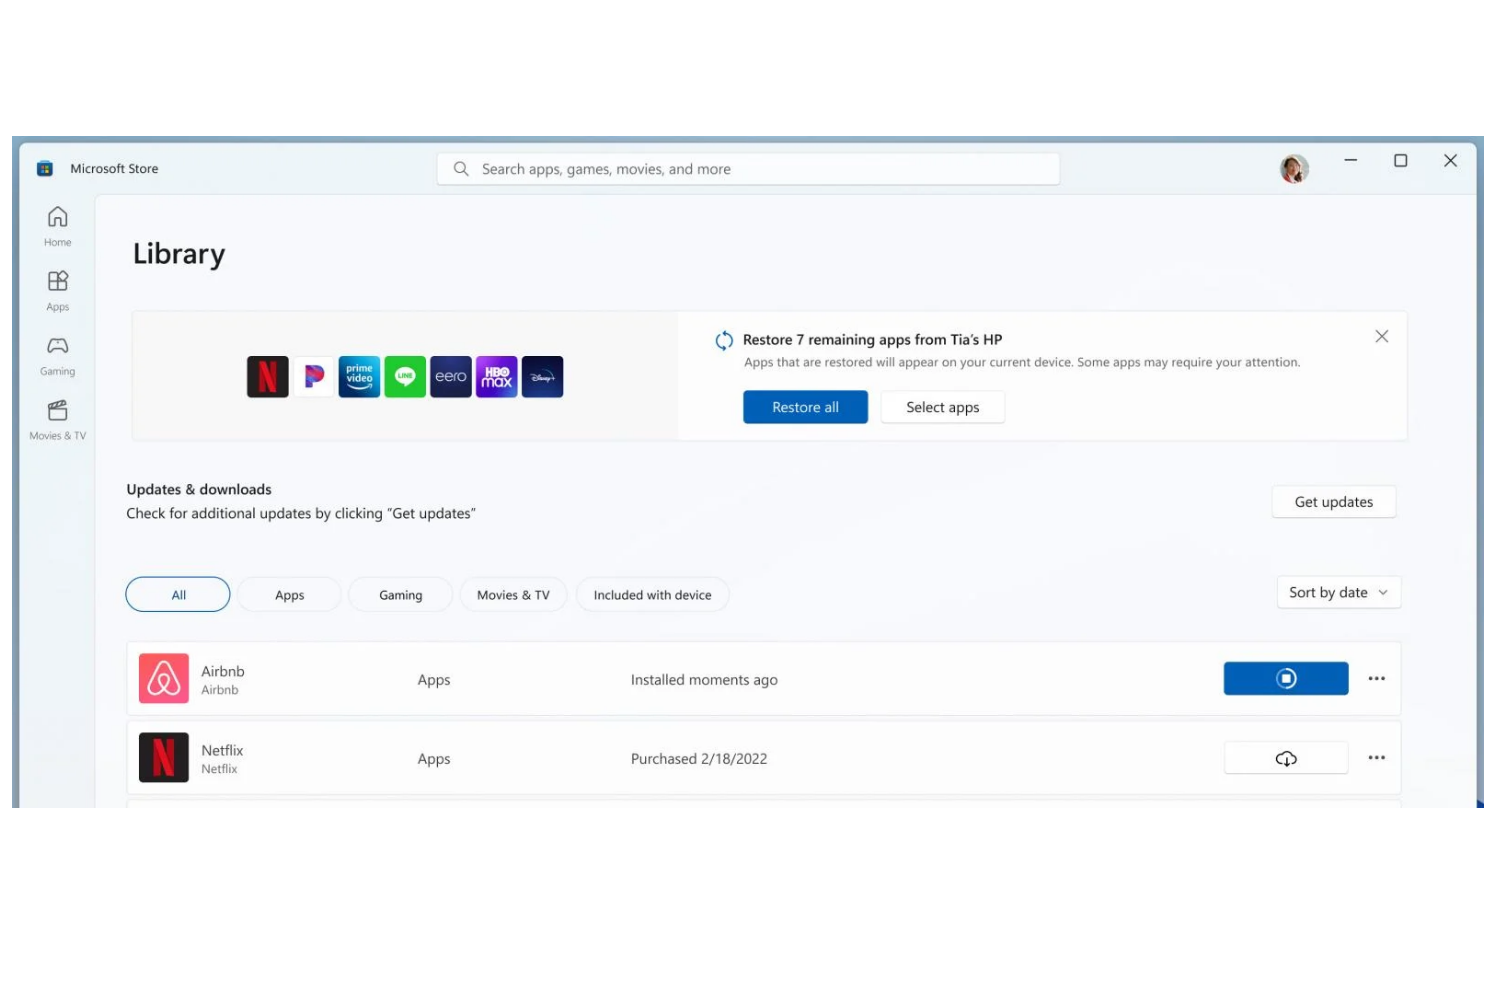Click the Prime Video icon in the restore banner
Viewport: 1500px width, 1000px height.
(x=359, y=376)
